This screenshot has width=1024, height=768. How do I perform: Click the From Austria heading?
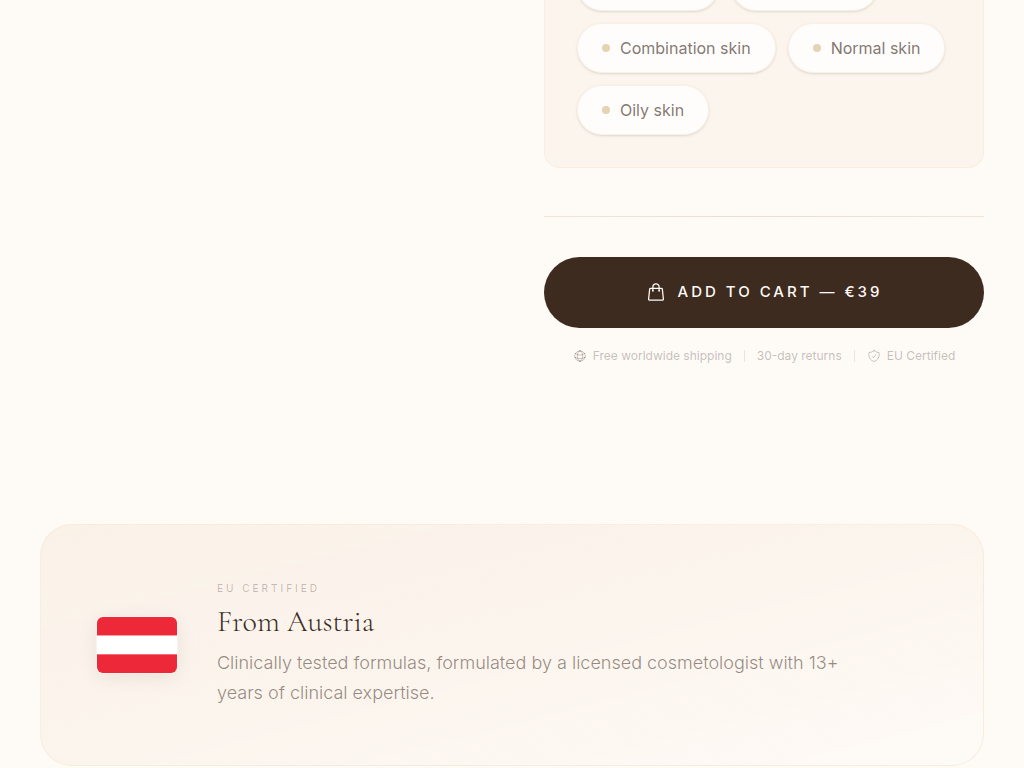click(x=296, y=622)
